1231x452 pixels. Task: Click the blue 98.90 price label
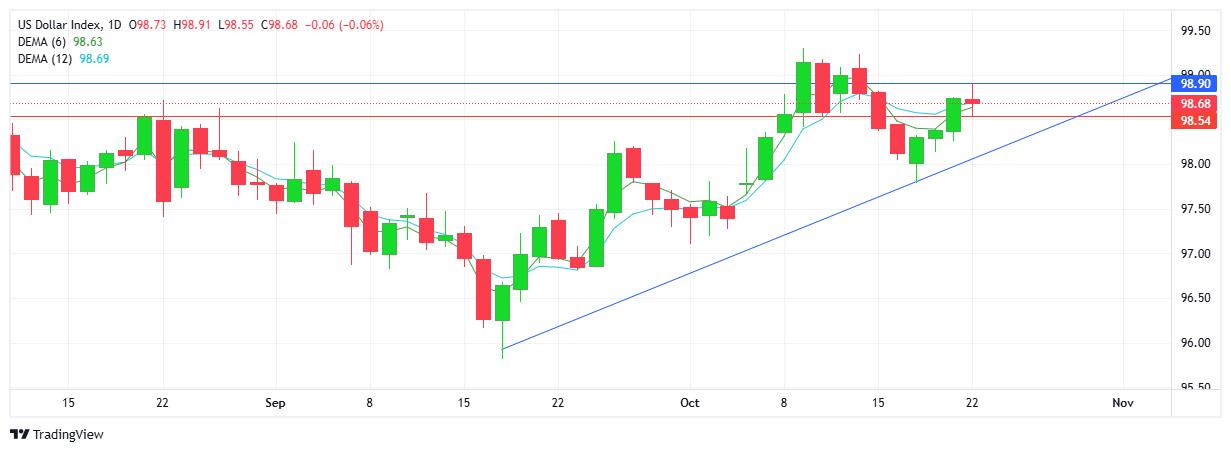click(1195, 85)
